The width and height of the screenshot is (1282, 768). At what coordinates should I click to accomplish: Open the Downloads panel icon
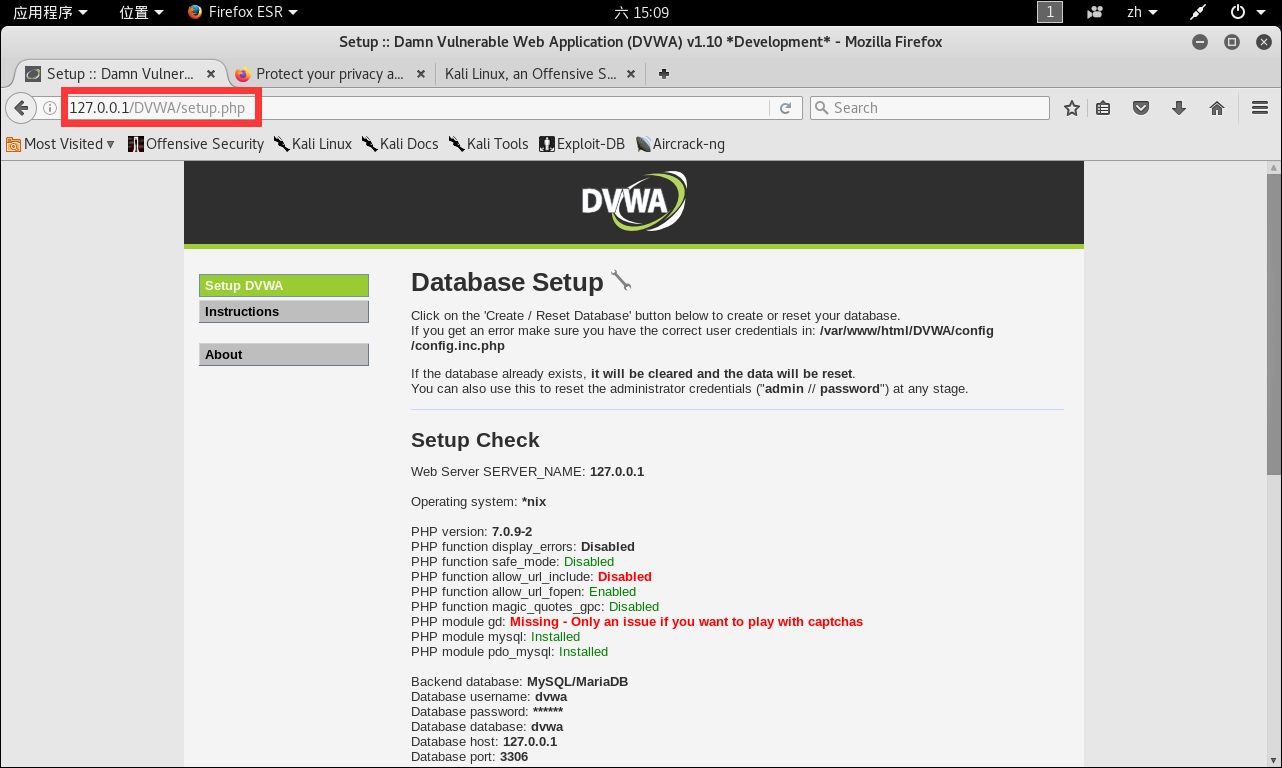[x=1178, y=107]
